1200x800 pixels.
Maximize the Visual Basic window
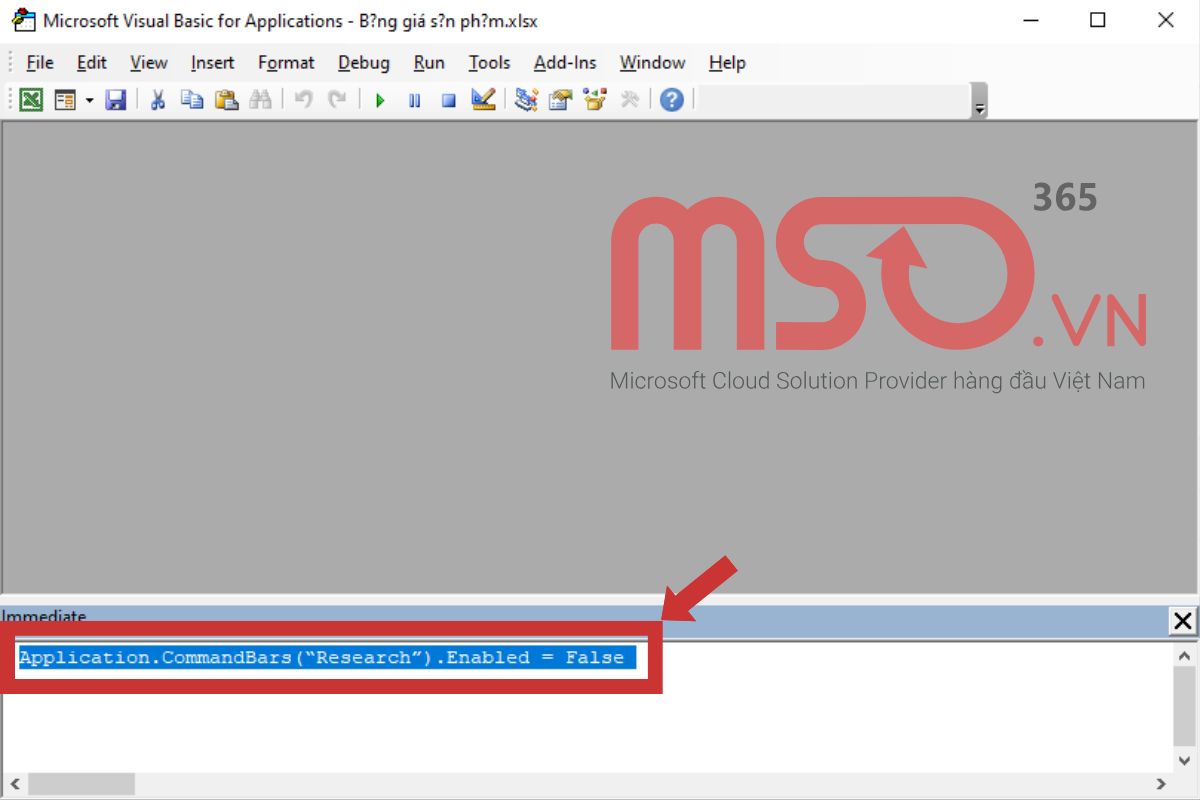click(x=1098, y=20)
